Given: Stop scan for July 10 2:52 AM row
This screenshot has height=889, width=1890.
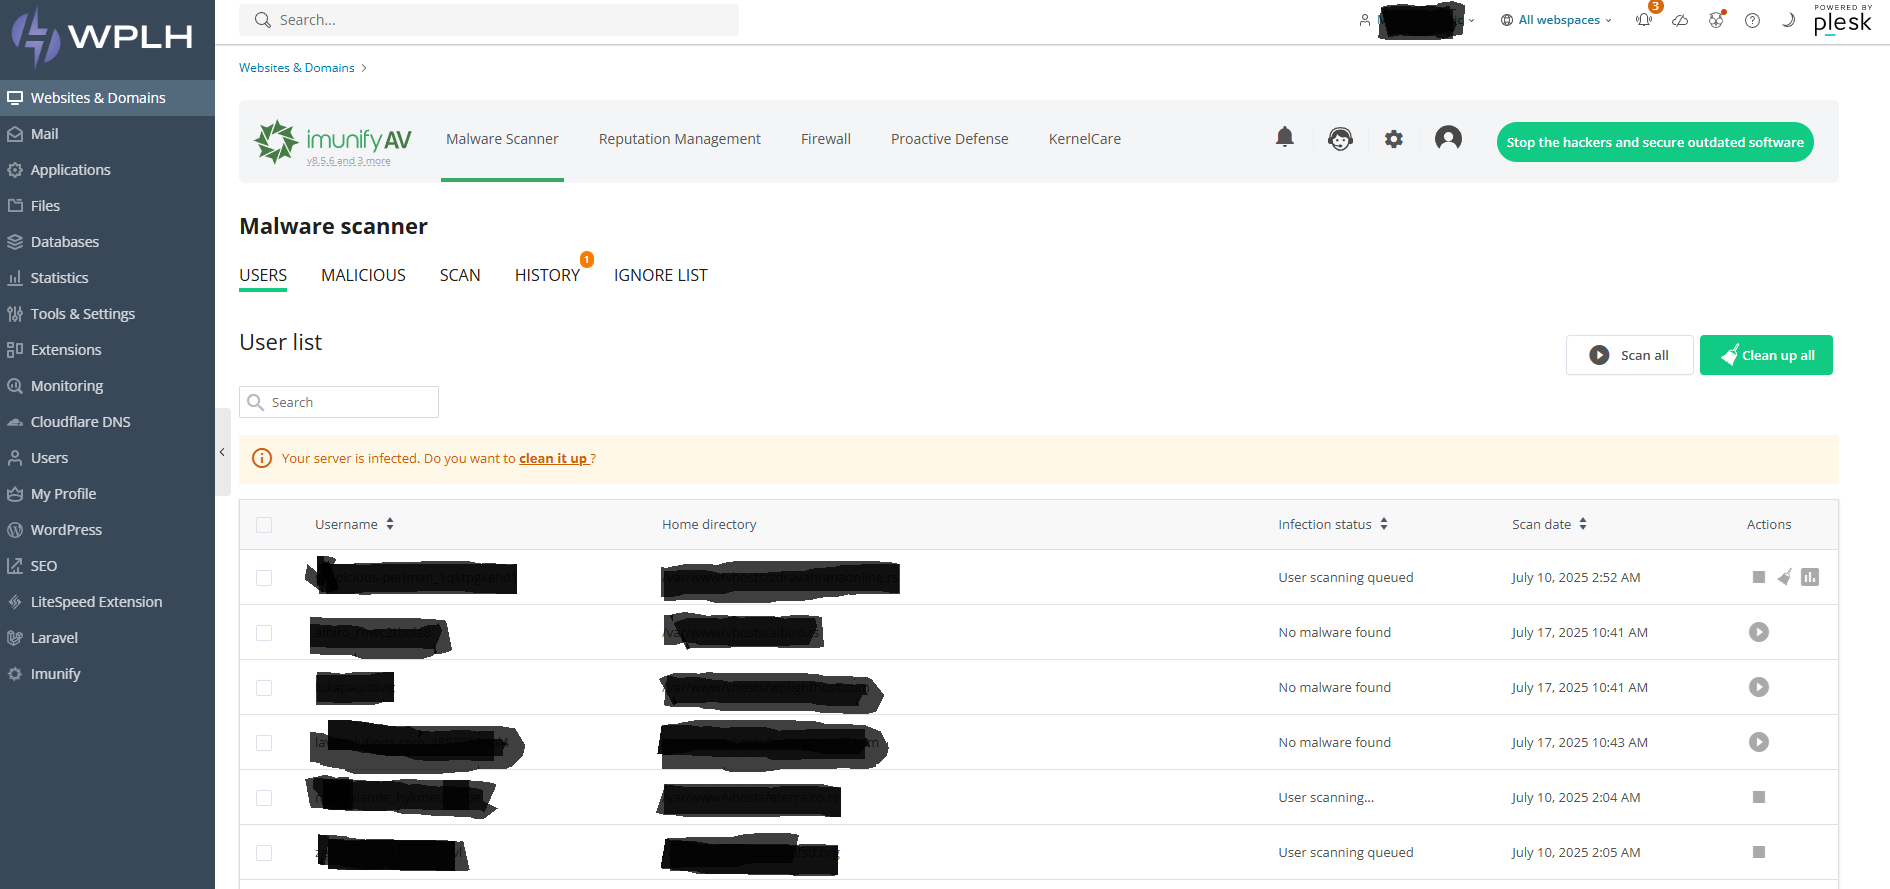Looking at the screenshot, I should coord(1759,577).
